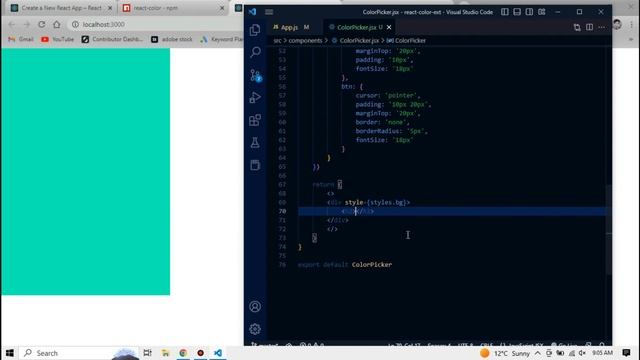Viewport: 640px width, 360px height.
Task: Open the VS Code hamburger menu
Action: pyautogui.click(x=269, y=12)
